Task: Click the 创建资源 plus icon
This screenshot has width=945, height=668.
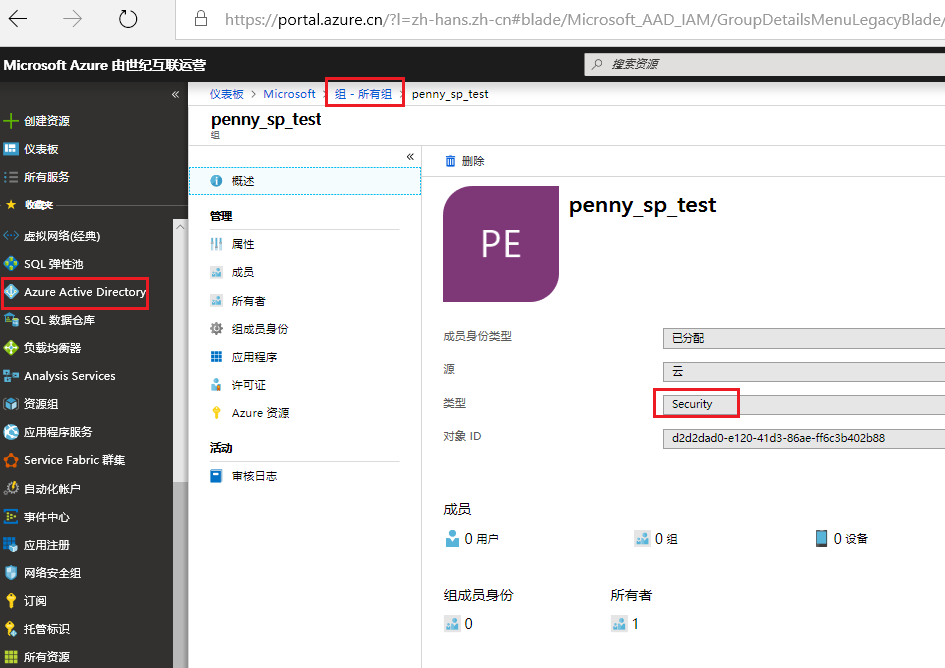Action: tap(11, 121)
